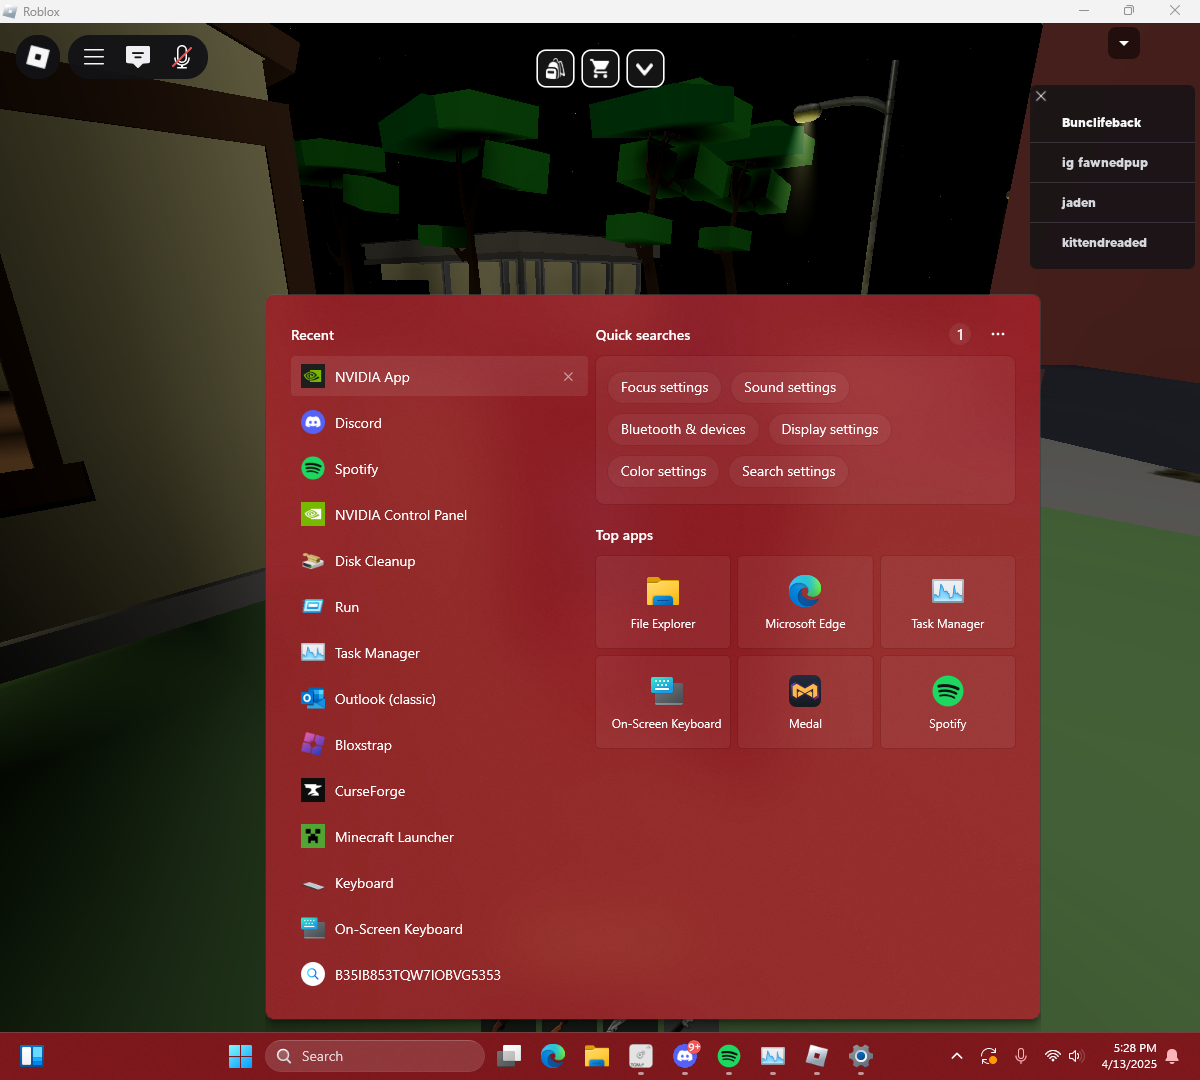Open the Roblox hamburger menu
Screen dimensions: 1200x1080
94,57
